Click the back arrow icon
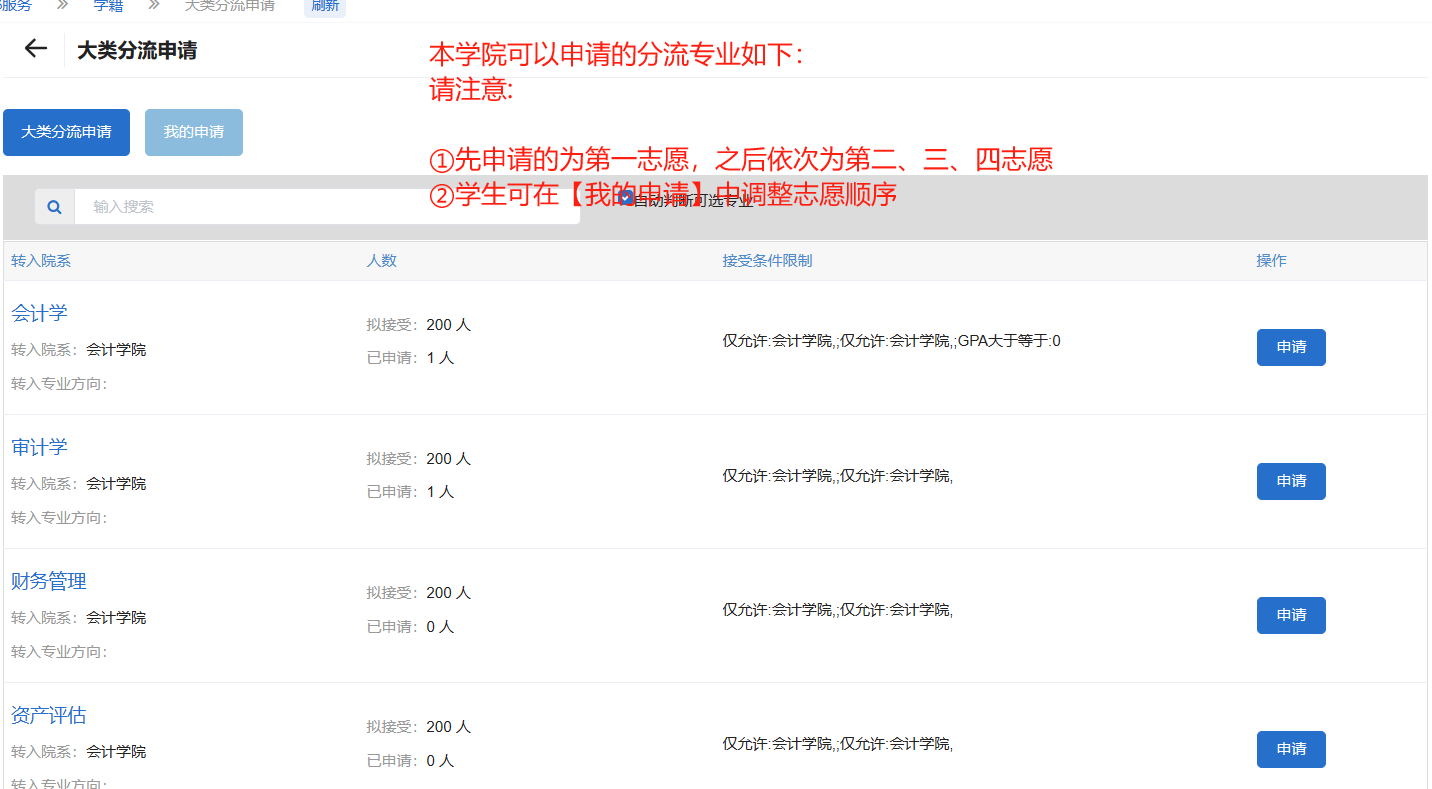 tap(36, 49)
